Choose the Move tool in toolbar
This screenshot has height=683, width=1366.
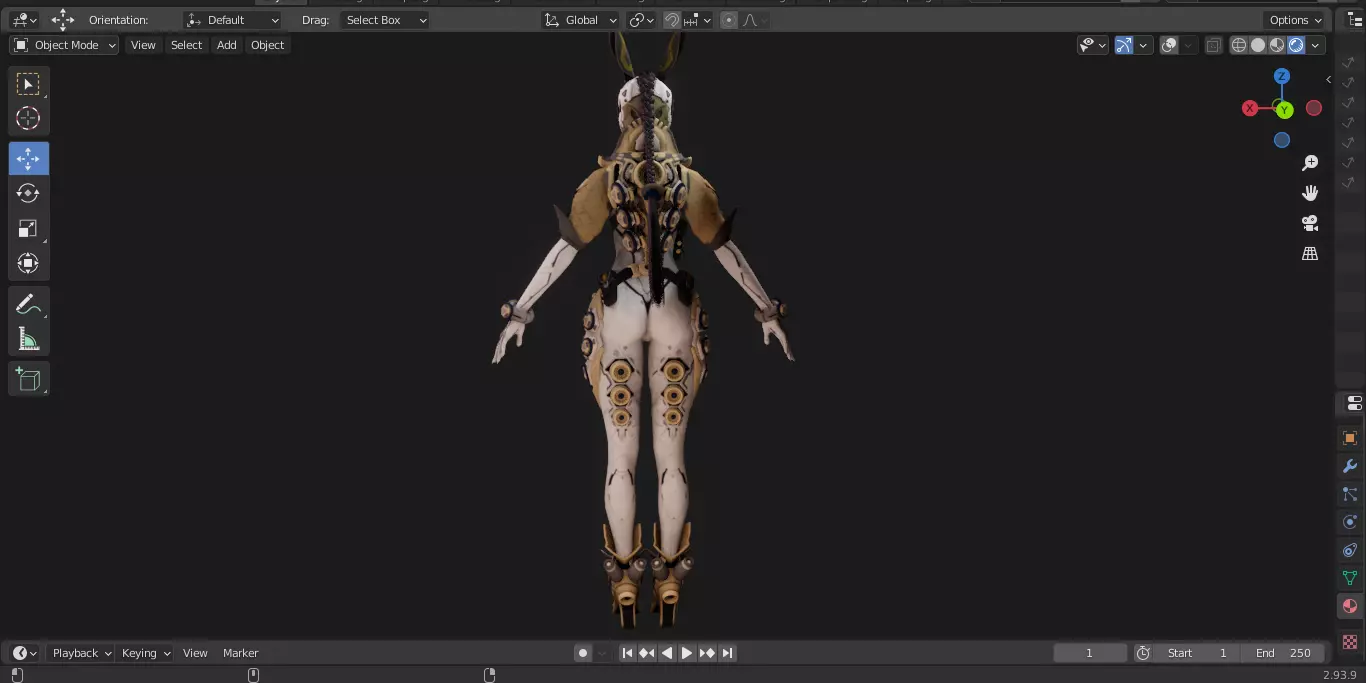(x=28, y=159)
